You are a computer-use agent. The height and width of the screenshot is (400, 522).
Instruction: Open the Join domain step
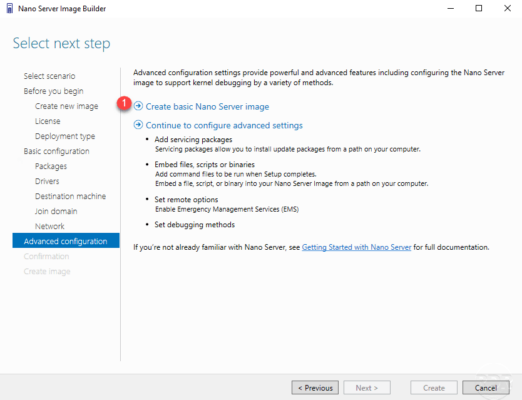[56, 211]
